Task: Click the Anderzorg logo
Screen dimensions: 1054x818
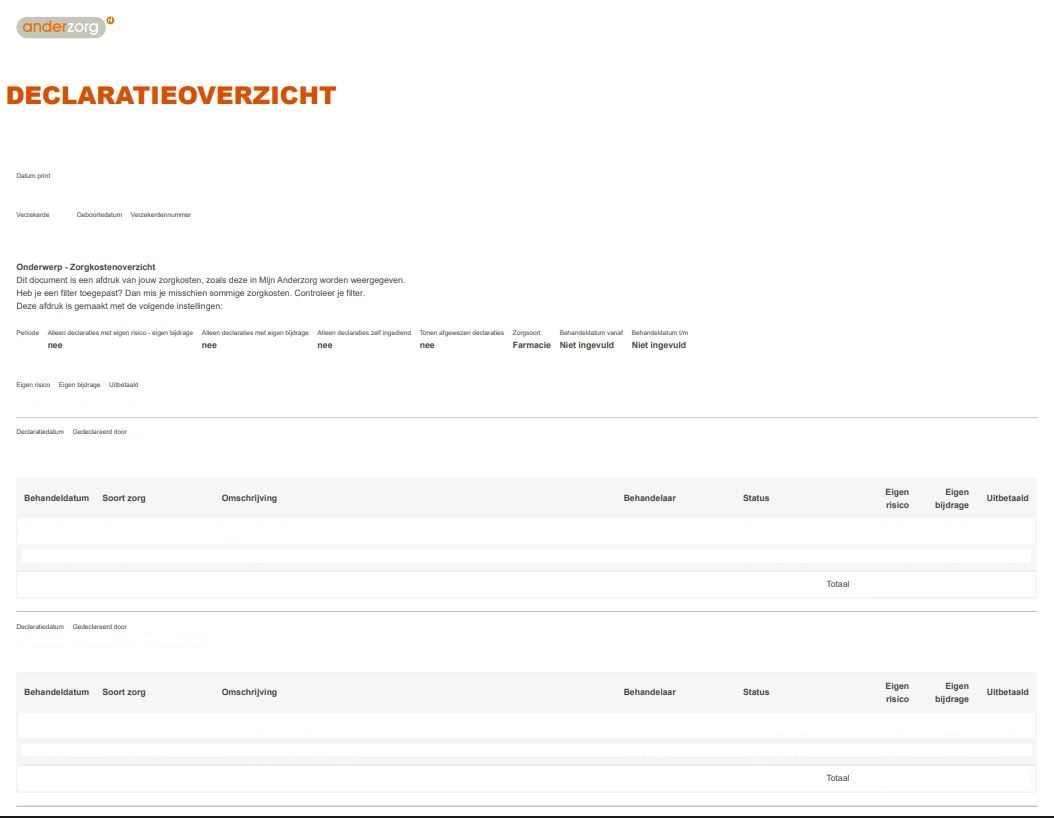Action: [x=64, y=27]
